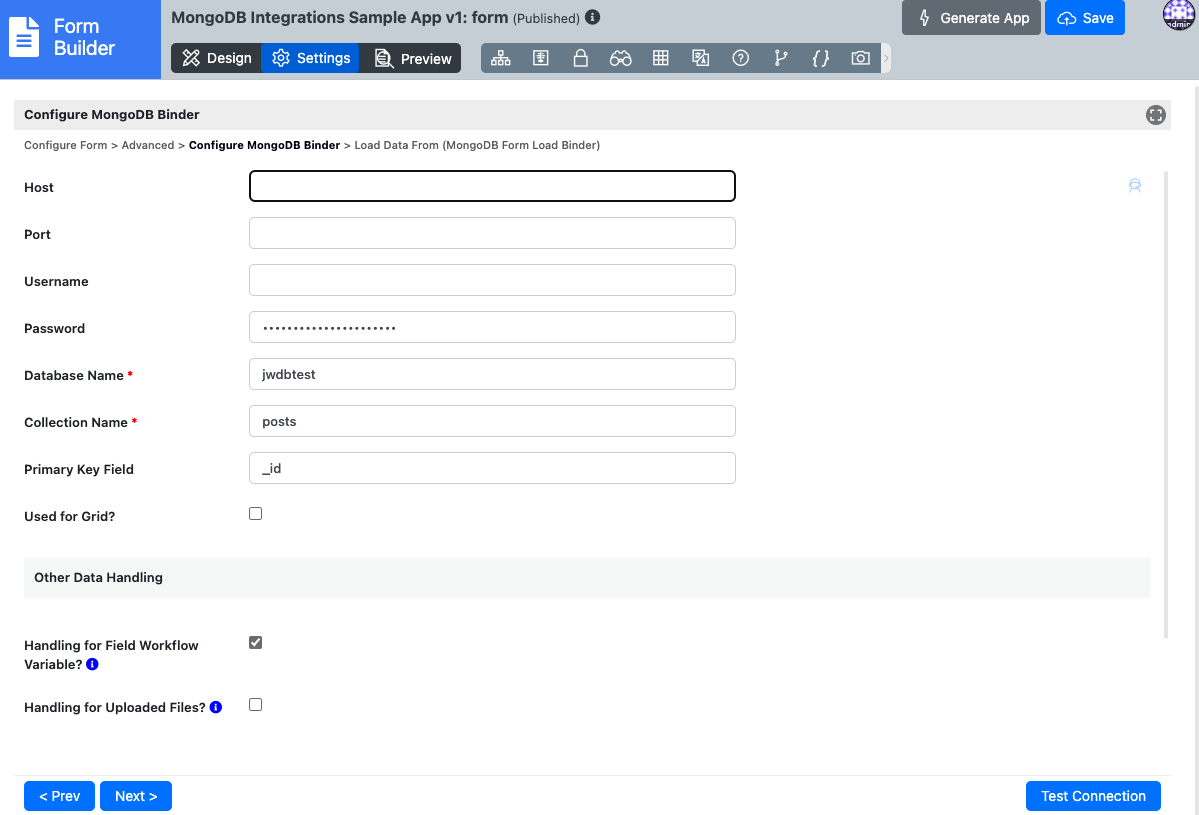
Task: Click info icon for Field Workflow Variable
Action: 93,664
